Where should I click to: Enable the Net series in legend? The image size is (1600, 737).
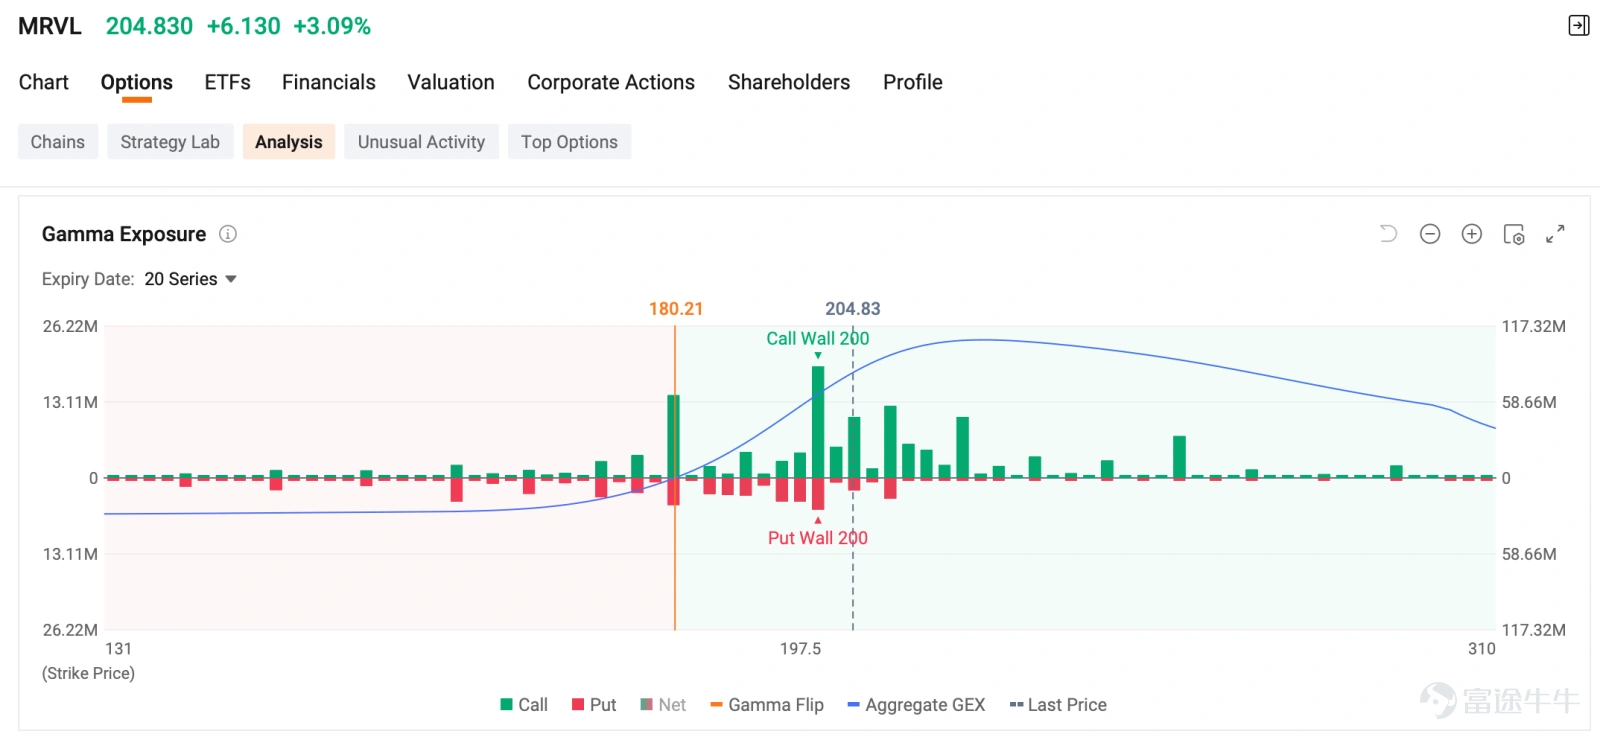pos(663,705)
